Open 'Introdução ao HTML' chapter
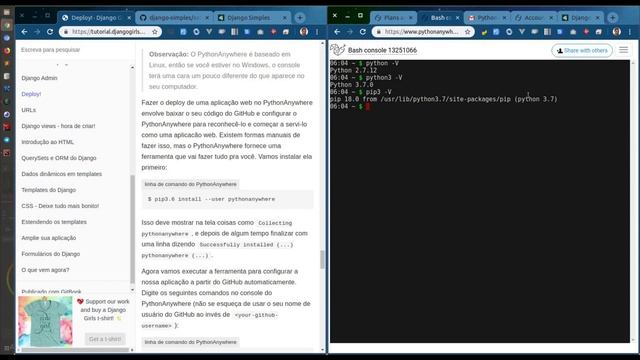The image size is (640, 360). point(47,142)
